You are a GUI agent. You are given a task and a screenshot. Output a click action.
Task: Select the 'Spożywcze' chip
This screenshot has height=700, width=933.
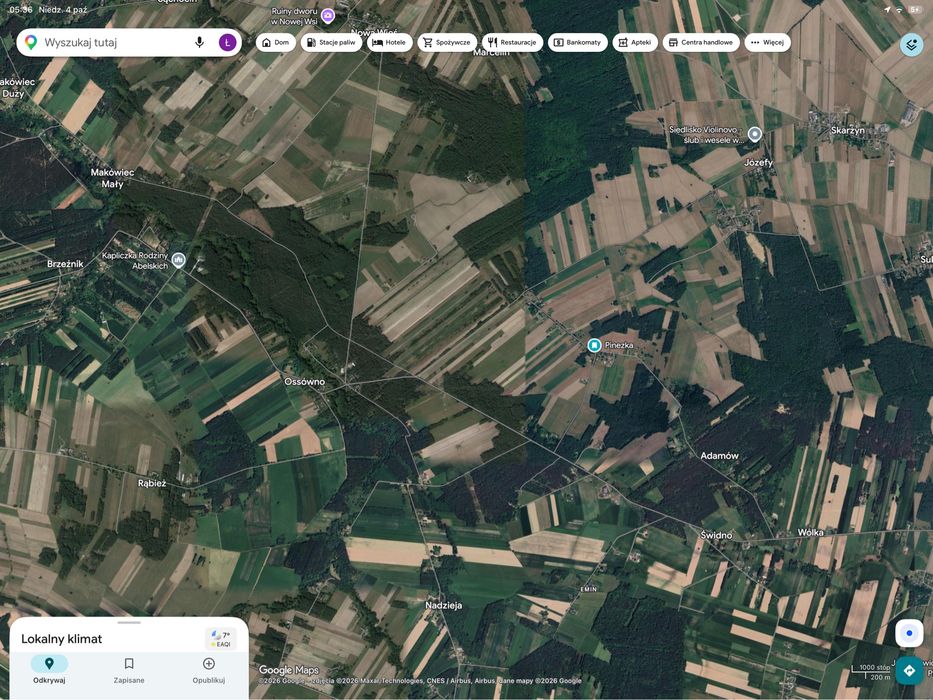pos(447,42)
